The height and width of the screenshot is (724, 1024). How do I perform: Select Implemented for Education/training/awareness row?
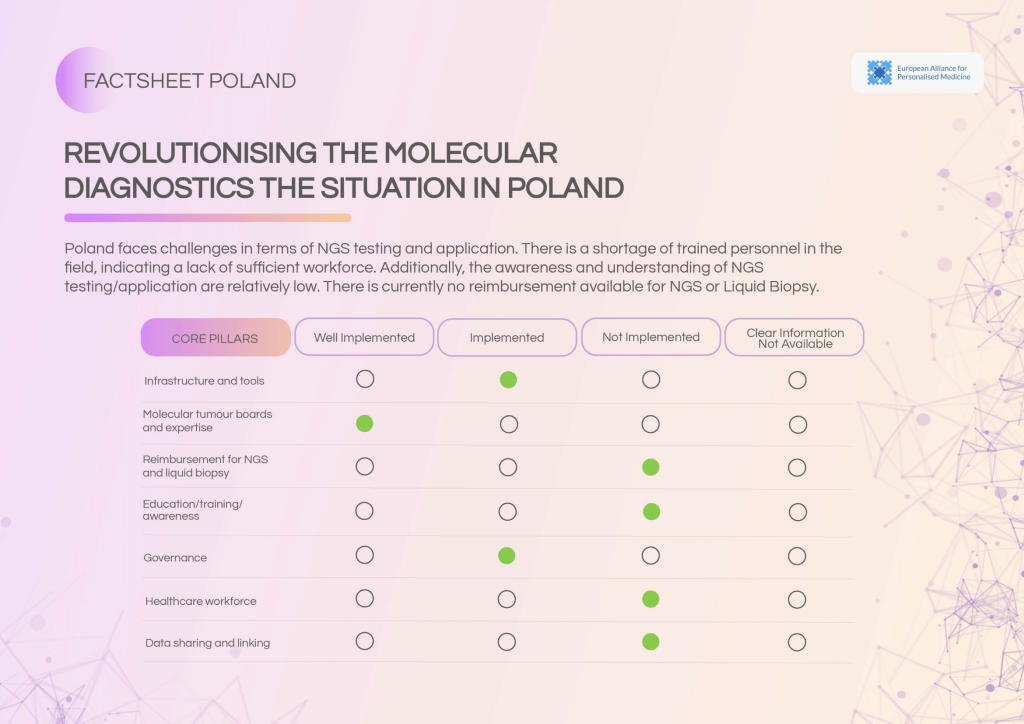508,512
